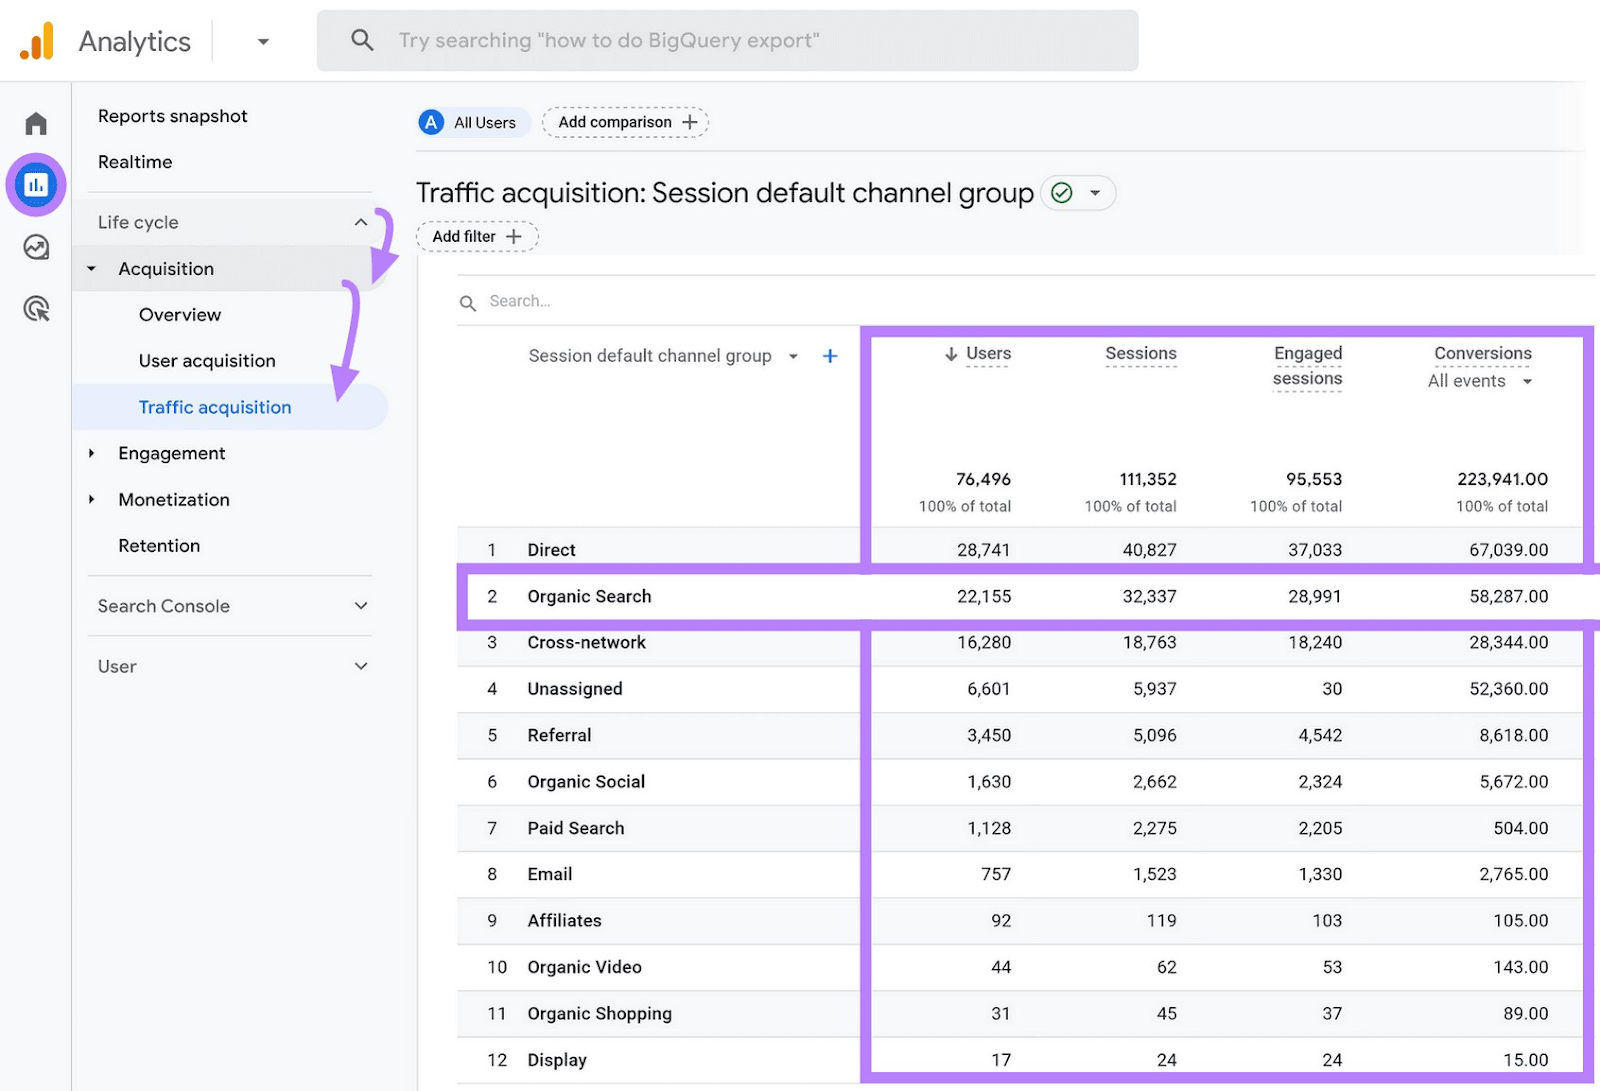Open the property selector dropdown arrow

click(263, 41)
